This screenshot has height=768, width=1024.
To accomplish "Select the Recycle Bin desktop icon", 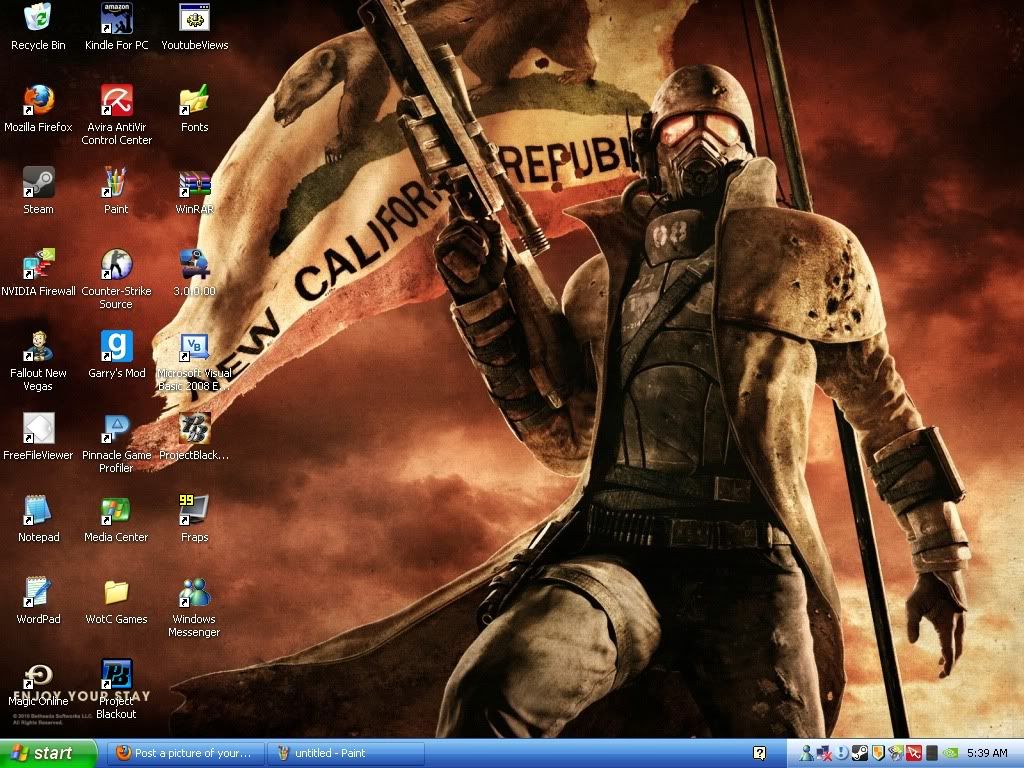I will [38, 27].
